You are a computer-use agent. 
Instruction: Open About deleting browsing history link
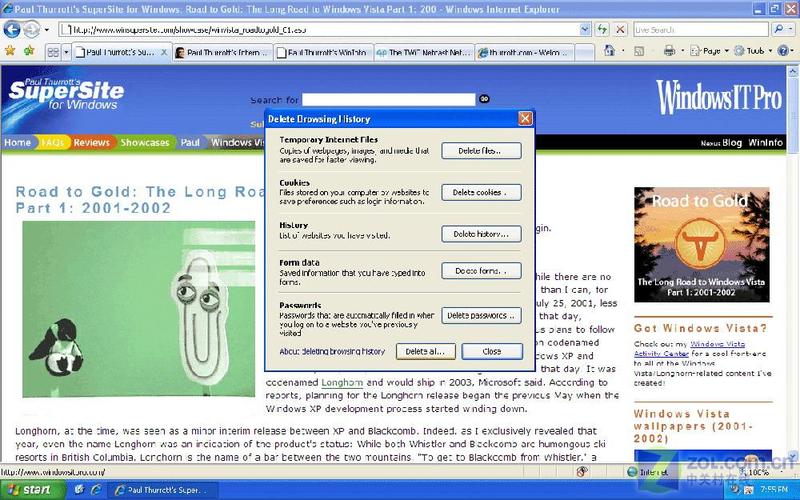click(332, 352)
